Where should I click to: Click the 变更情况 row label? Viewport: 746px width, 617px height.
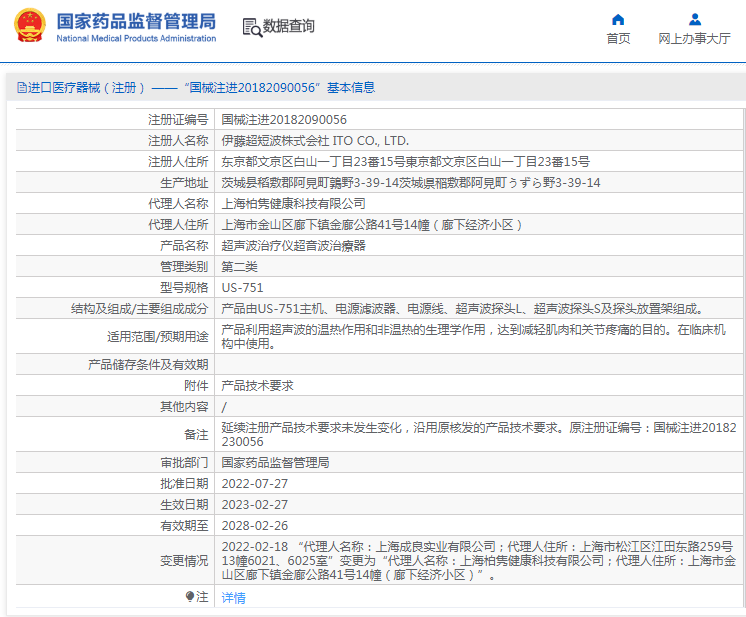pos(184,562)
